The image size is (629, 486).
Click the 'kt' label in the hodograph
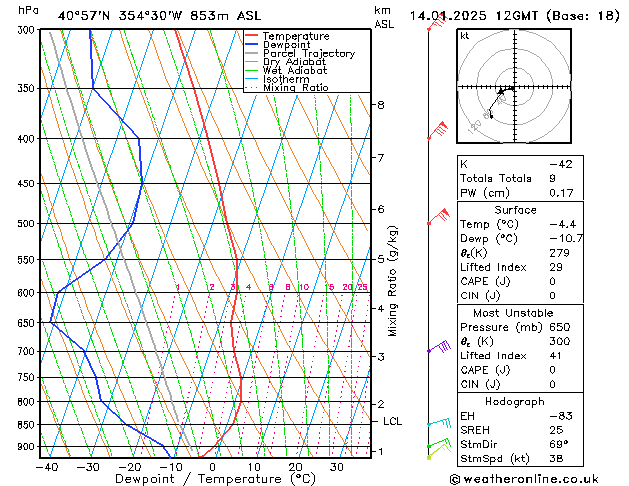[464, 36]
